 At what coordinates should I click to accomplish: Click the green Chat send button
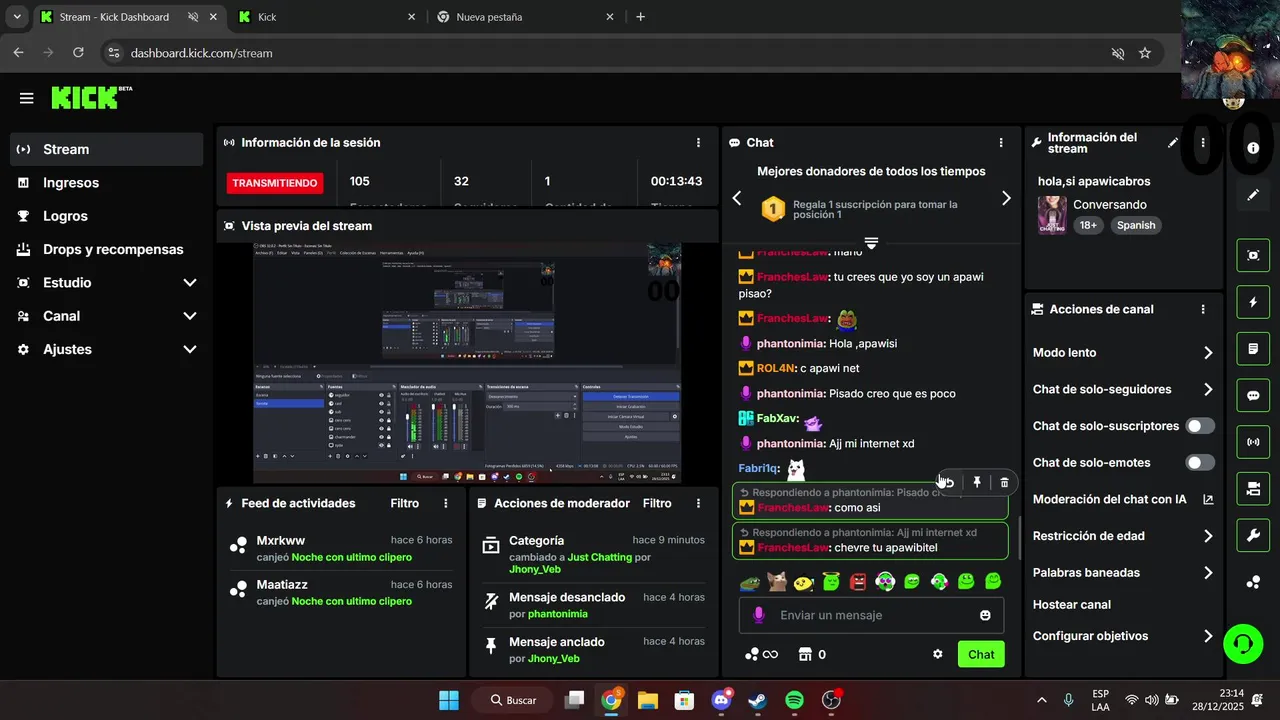coord(981,654)
